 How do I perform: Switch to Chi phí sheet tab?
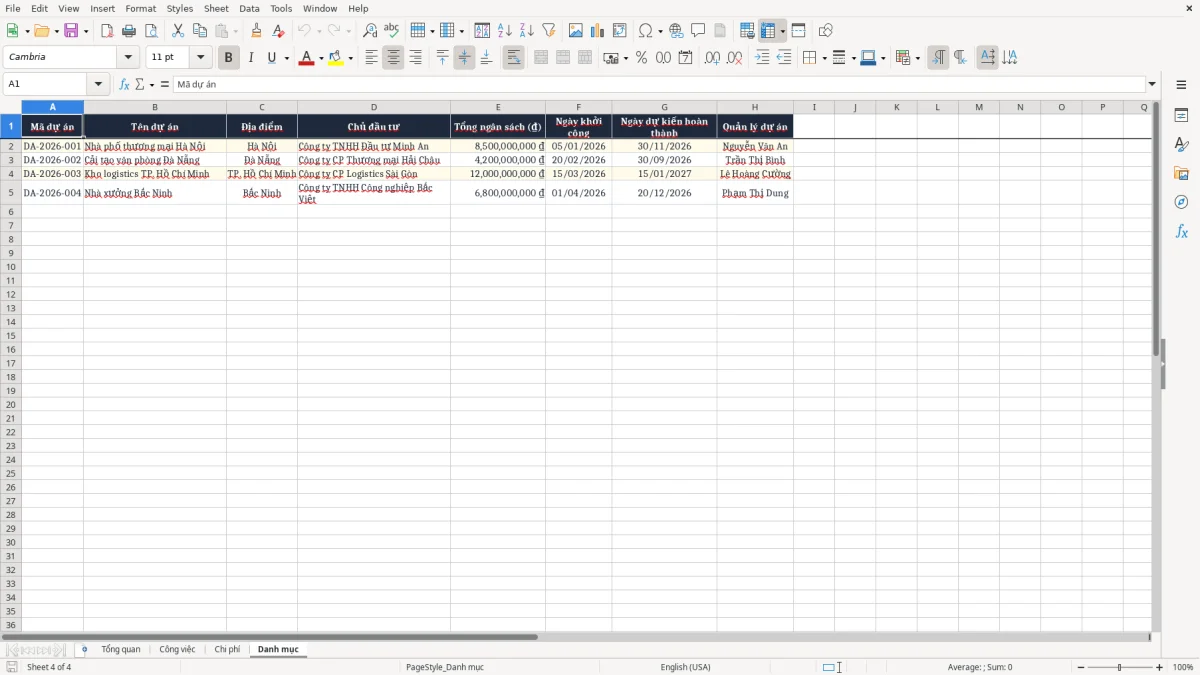227,650
